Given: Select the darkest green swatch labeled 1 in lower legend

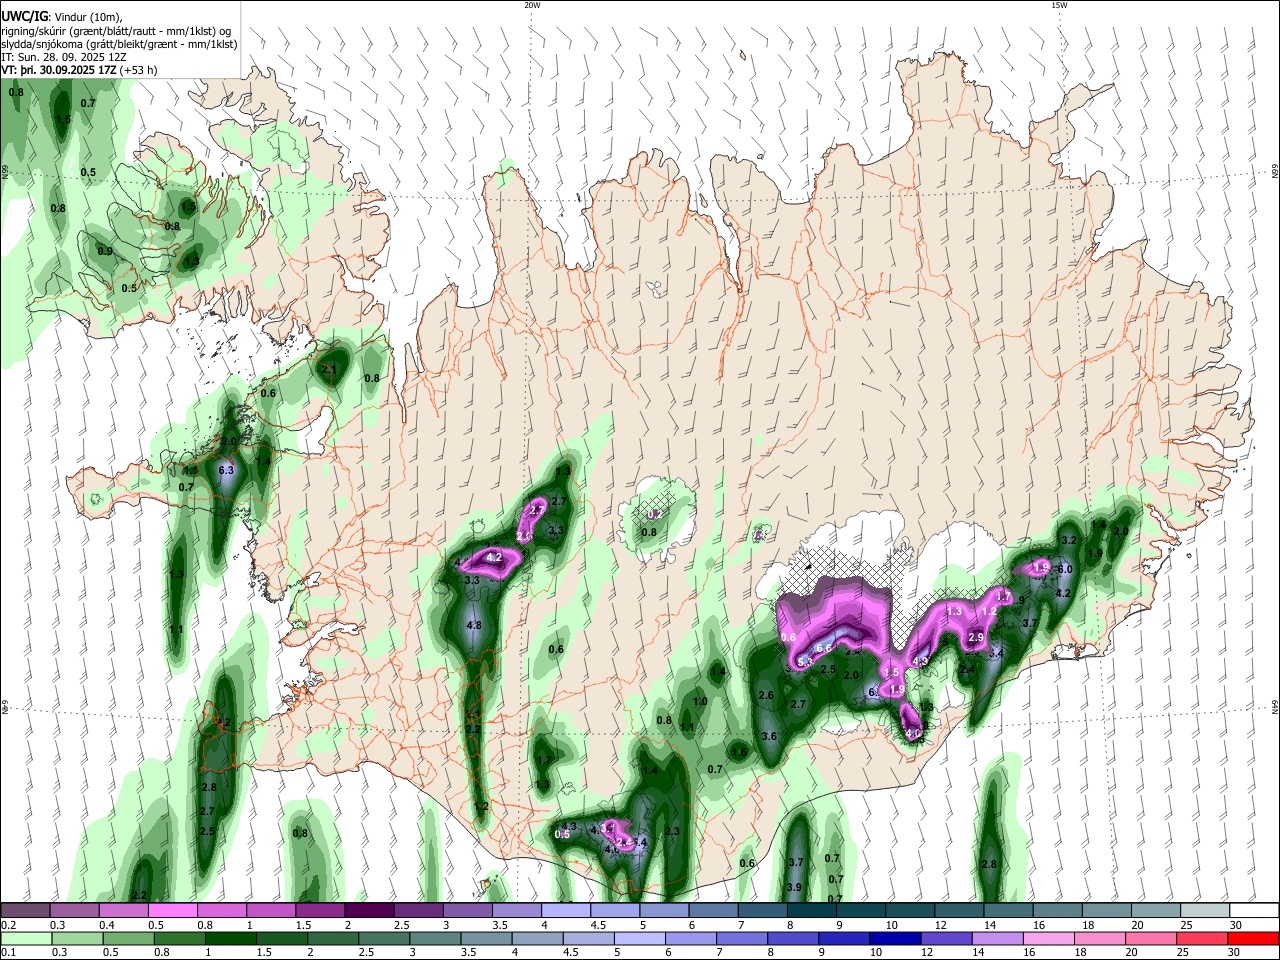Looking at the screenshot, I should click(231, 938).
